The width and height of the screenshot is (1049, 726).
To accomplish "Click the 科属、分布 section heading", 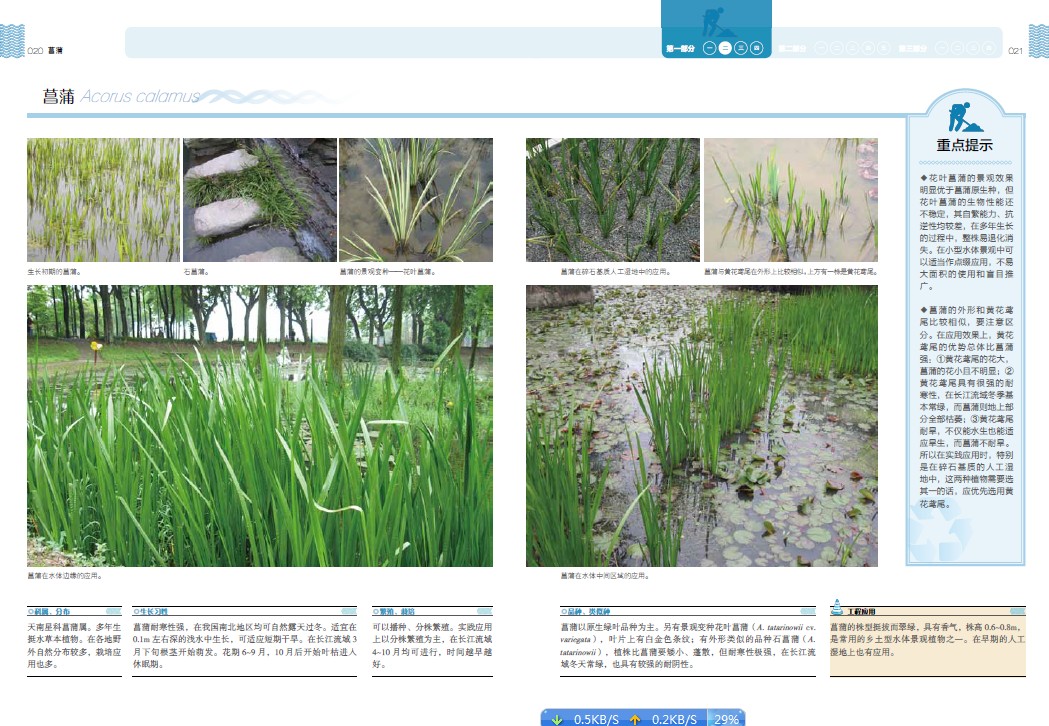I will pyautogui.click(x=50, y=610).
